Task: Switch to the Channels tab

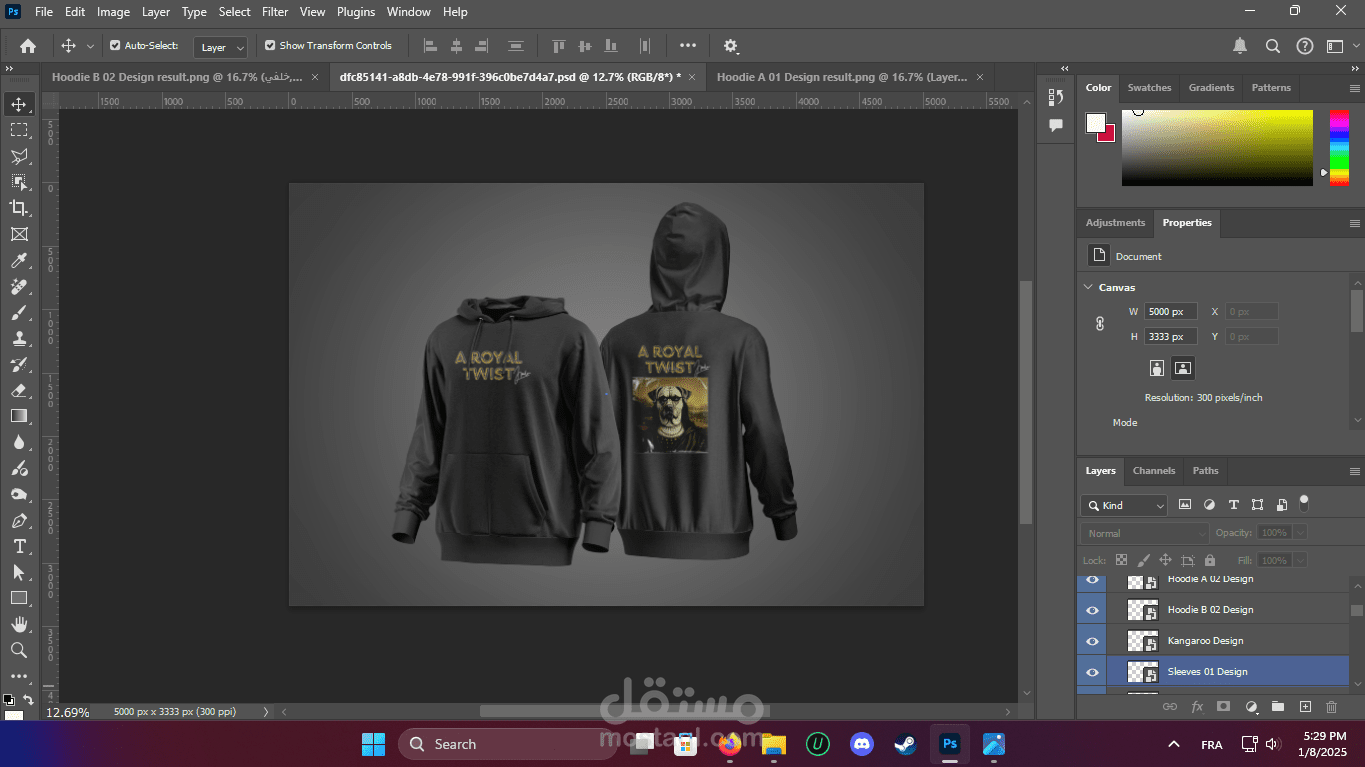Action: [1153, 471]
